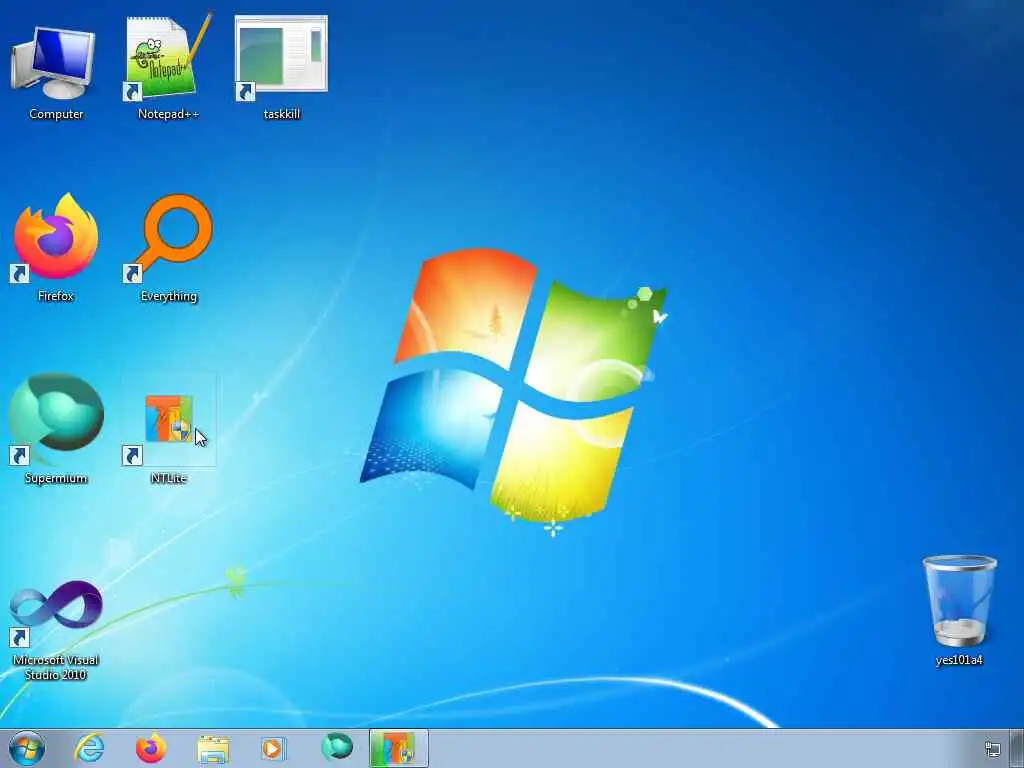Image resolution: width=1024 pixels, height=768 pixels.
Task: Click the 'Supermium' icon label text
Action: coord(56,478)
